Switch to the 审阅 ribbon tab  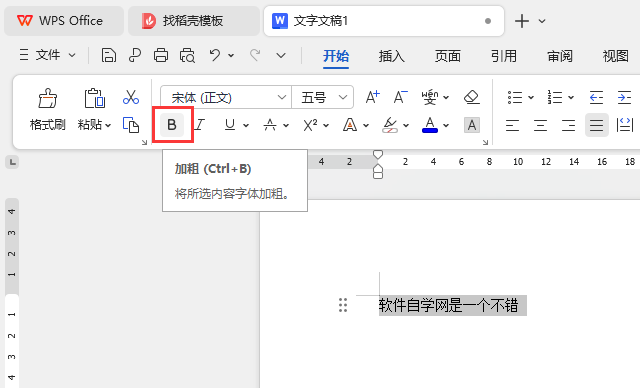(560, 56)
